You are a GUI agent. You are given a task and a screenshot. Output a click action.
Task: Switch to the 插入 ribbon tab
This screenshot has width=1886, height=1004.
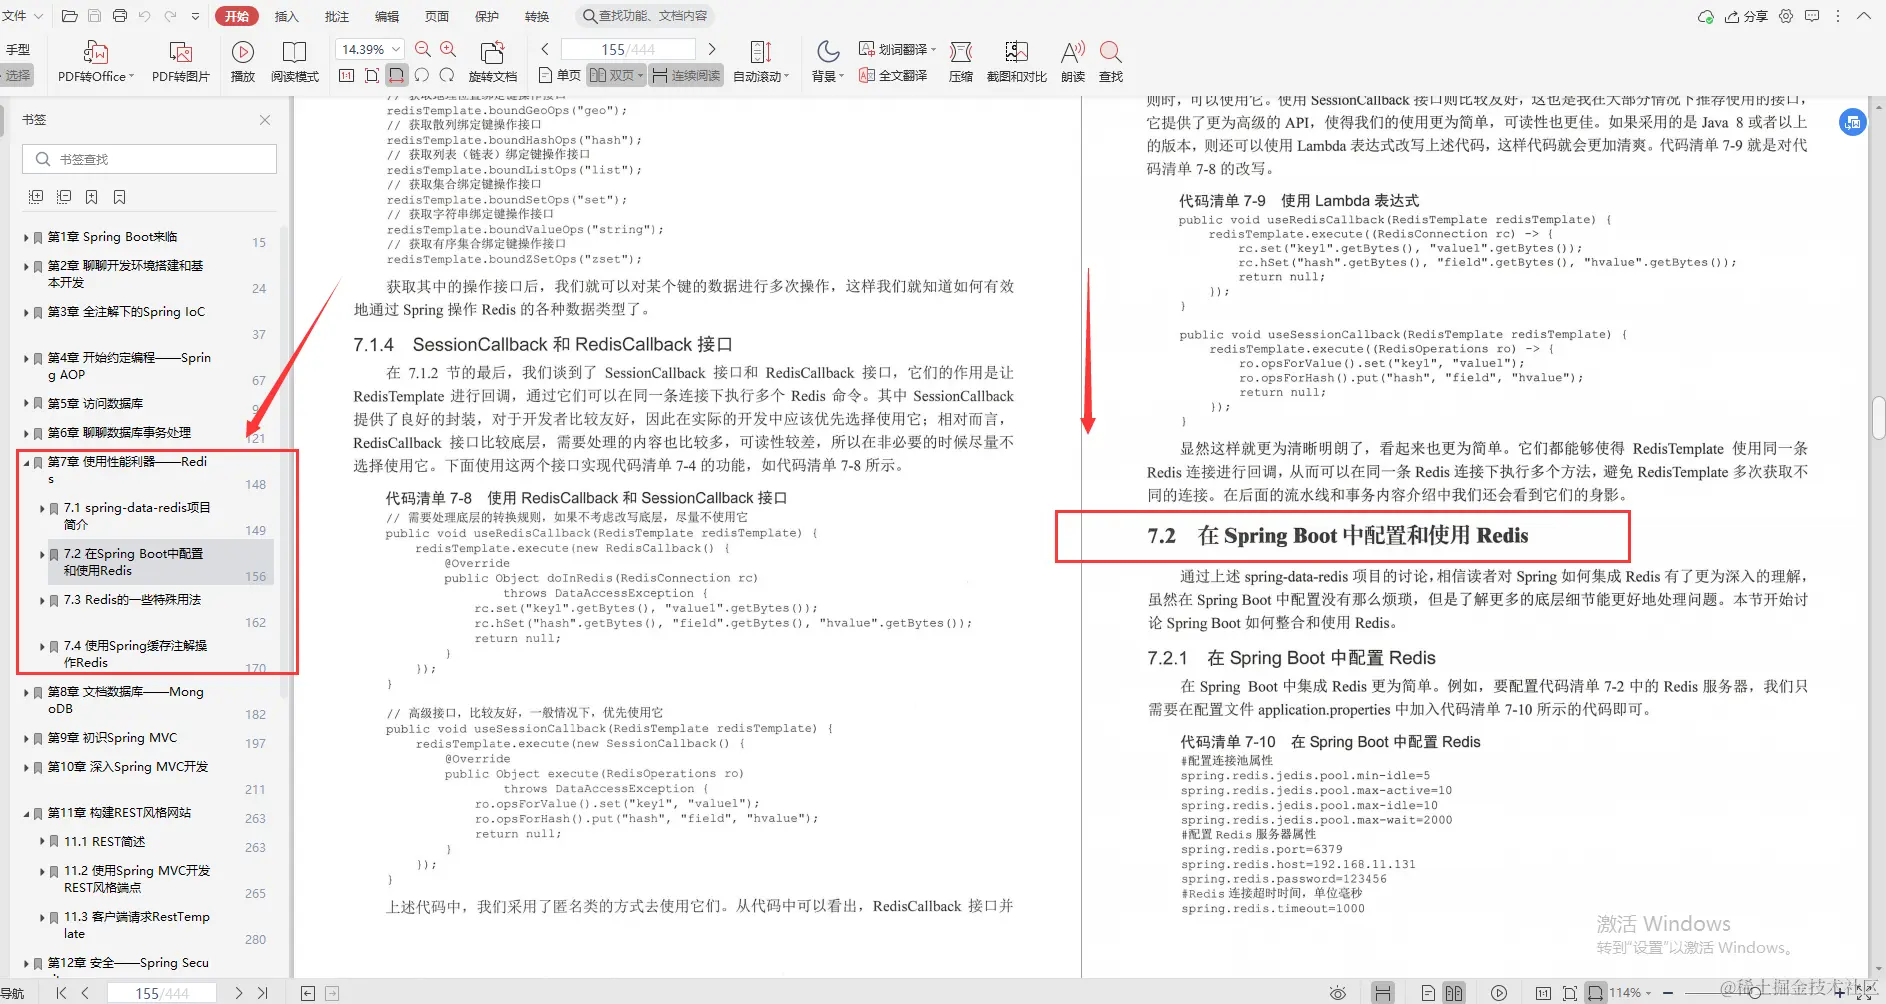286,16
